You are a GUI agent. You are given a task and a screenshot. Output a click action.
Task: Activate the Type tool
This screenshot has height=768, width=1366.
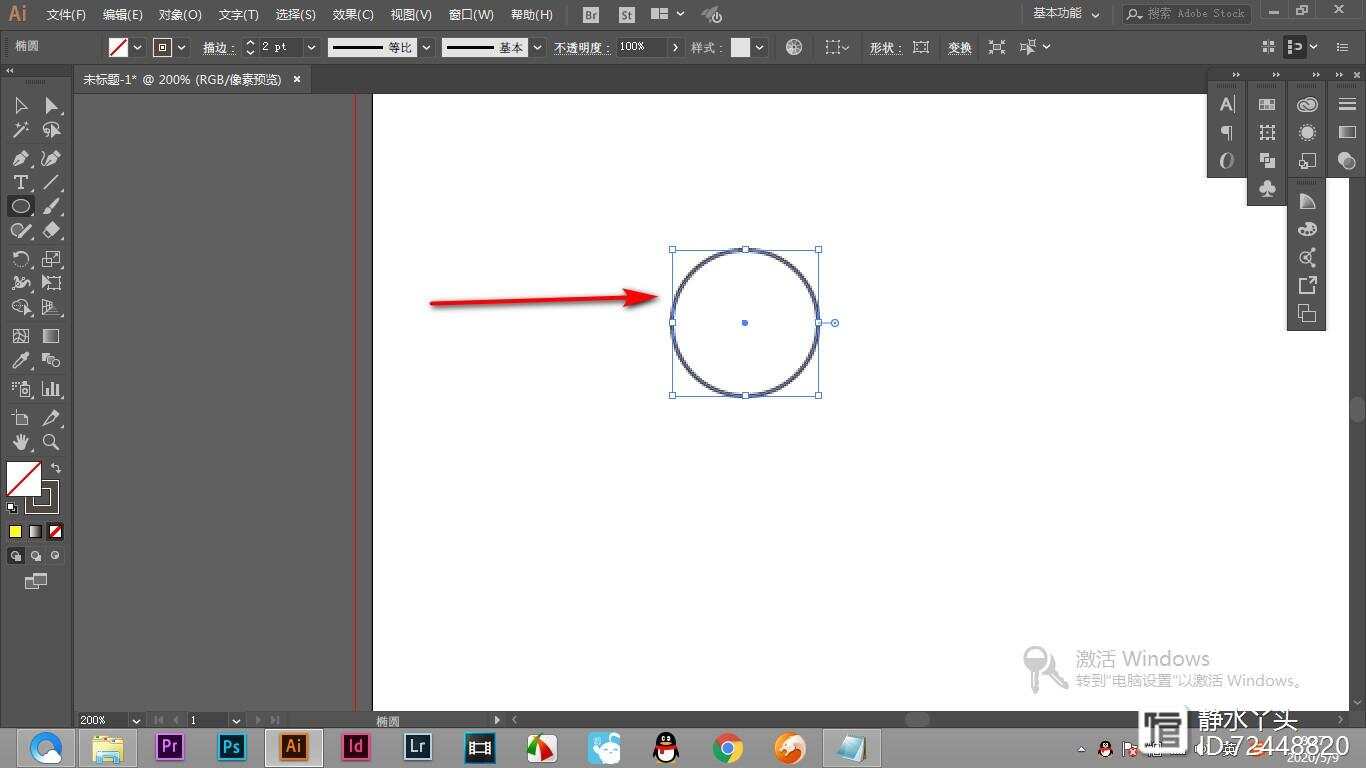click(20, 182)
